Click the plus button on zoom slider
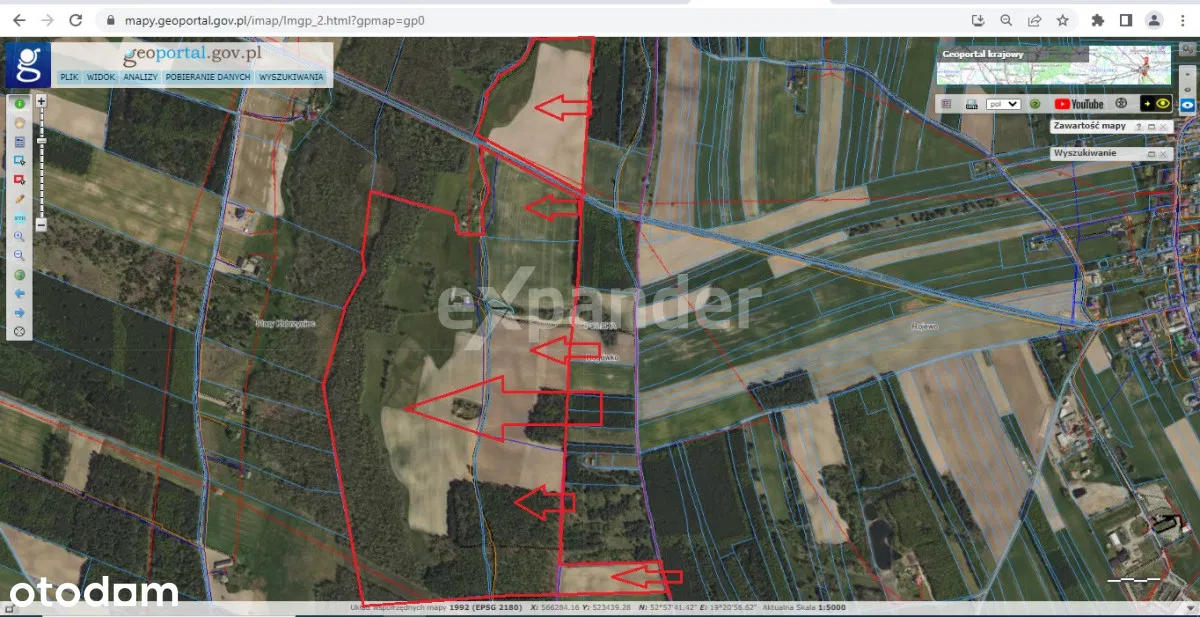Image resolution: width=1200 pixels, height=617 pixels. (x=42, y=101)
